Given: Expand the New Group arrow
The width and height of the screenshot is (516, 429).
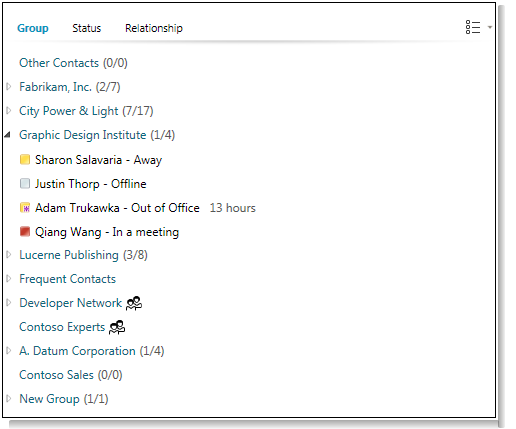Looking at the screenshot, I should coord(9,399).
